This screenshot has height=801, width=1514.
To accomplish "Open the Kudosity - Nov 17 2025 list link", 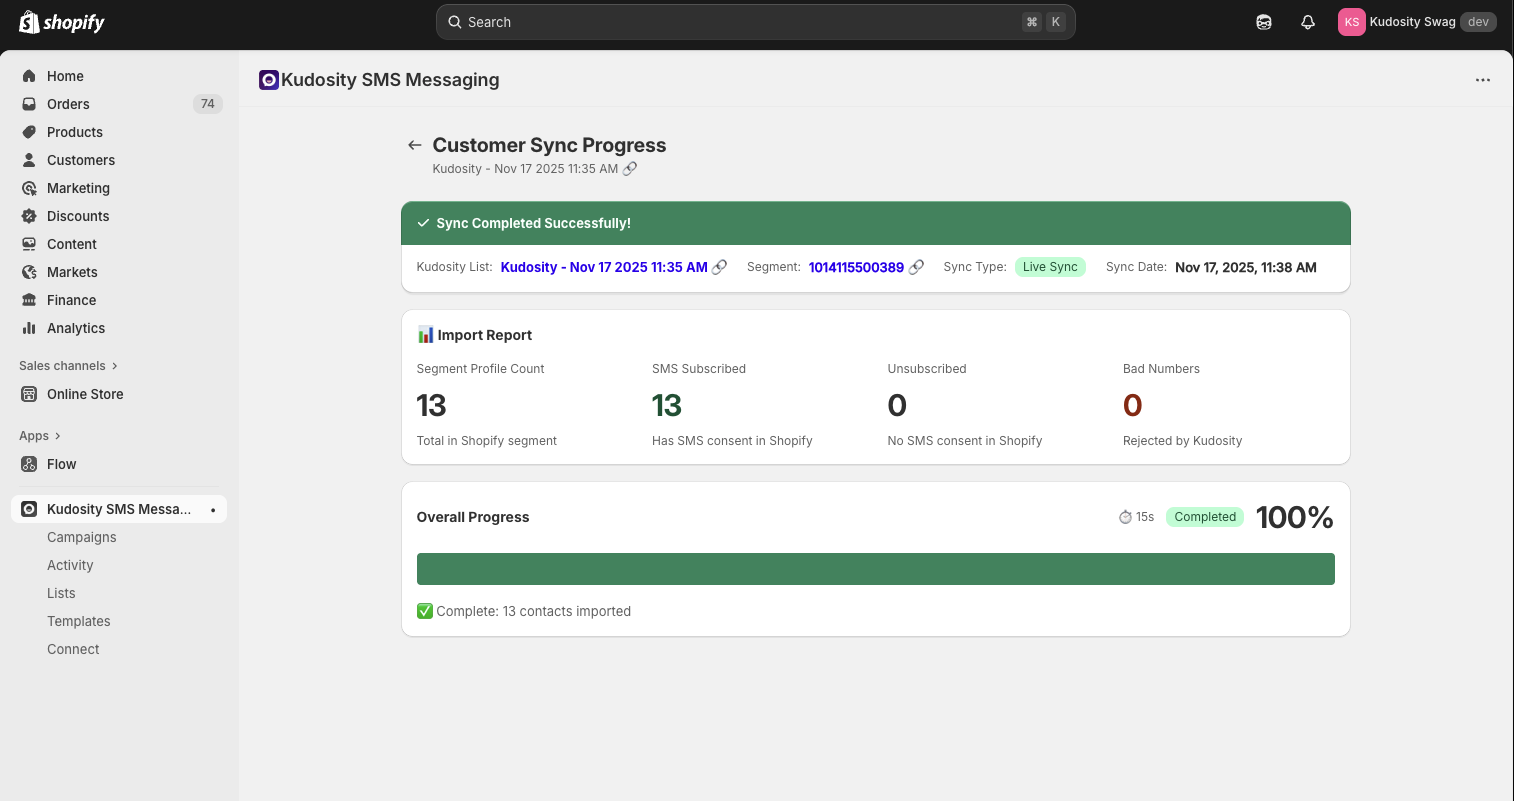I will [604, 267].
